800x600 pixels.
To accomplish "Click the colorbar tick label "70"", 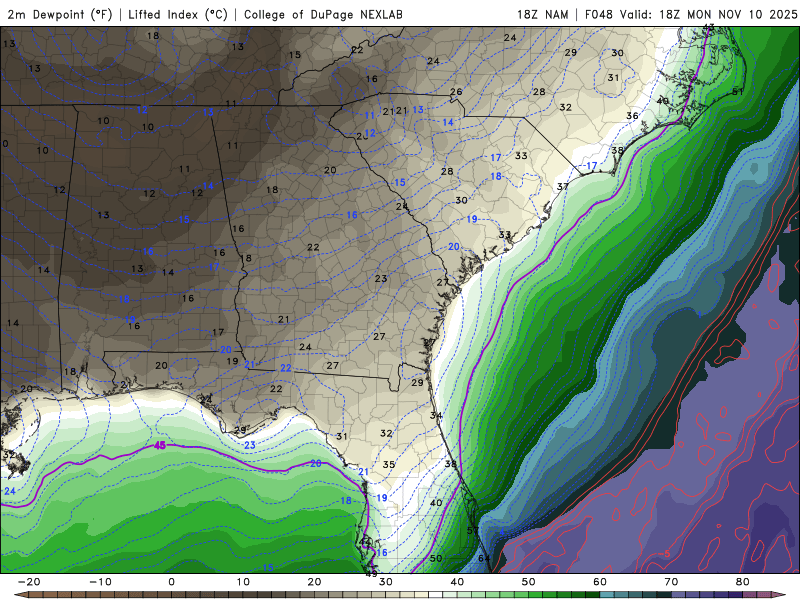I will pyautogui.click(x=671, y=582).
